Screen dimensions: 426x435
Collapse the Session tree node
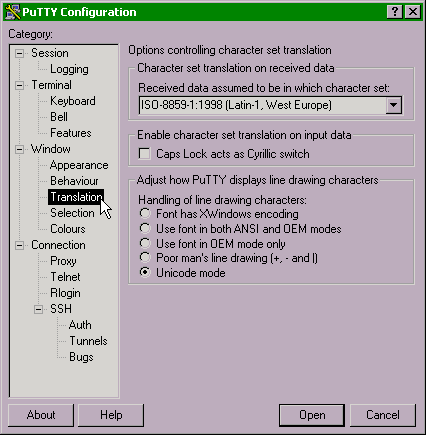click(20, 53)
